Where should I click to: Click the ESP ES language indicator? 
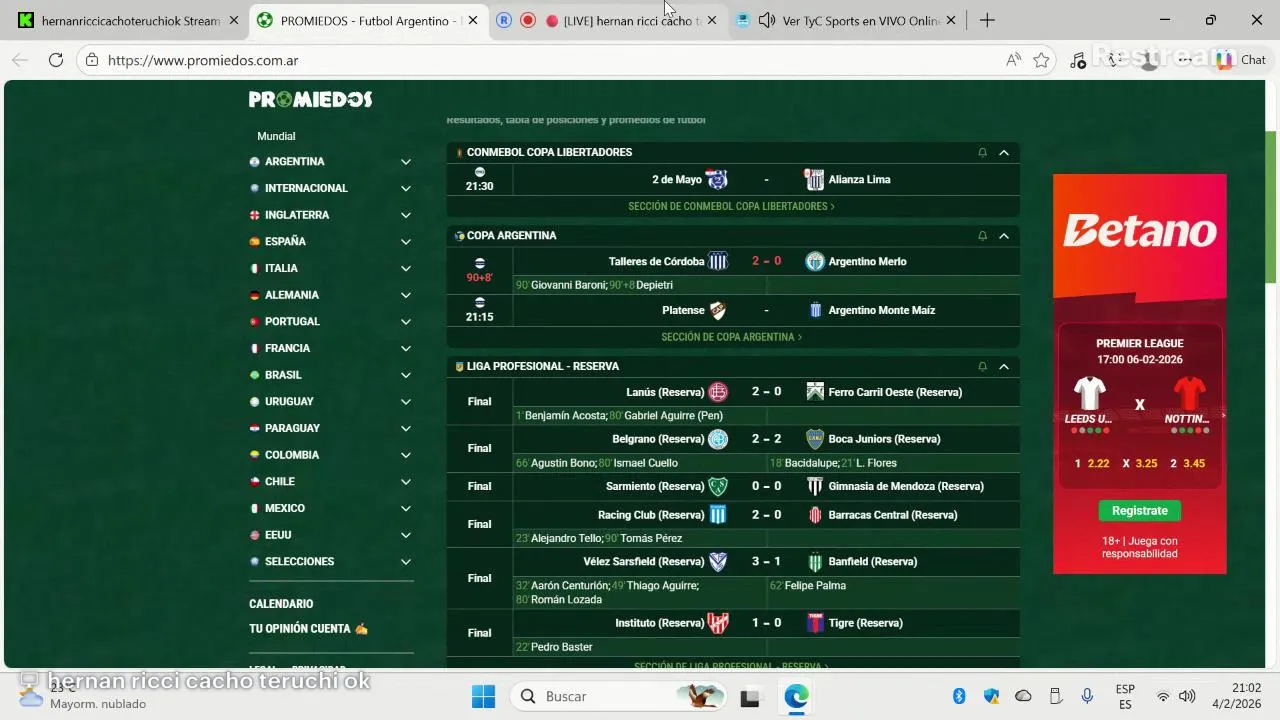point(1125,697)
